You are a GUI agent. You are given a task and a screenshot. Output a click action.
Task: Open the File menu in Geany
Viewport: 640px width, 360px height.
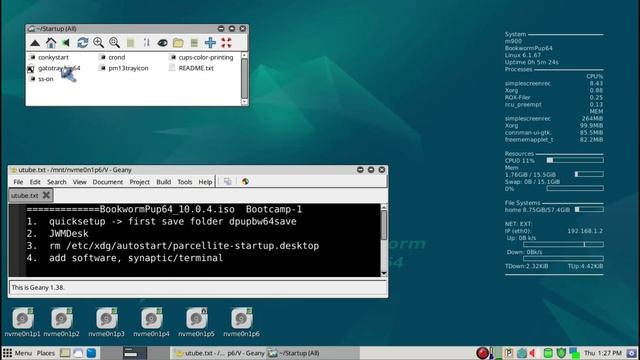coord(18,182)
